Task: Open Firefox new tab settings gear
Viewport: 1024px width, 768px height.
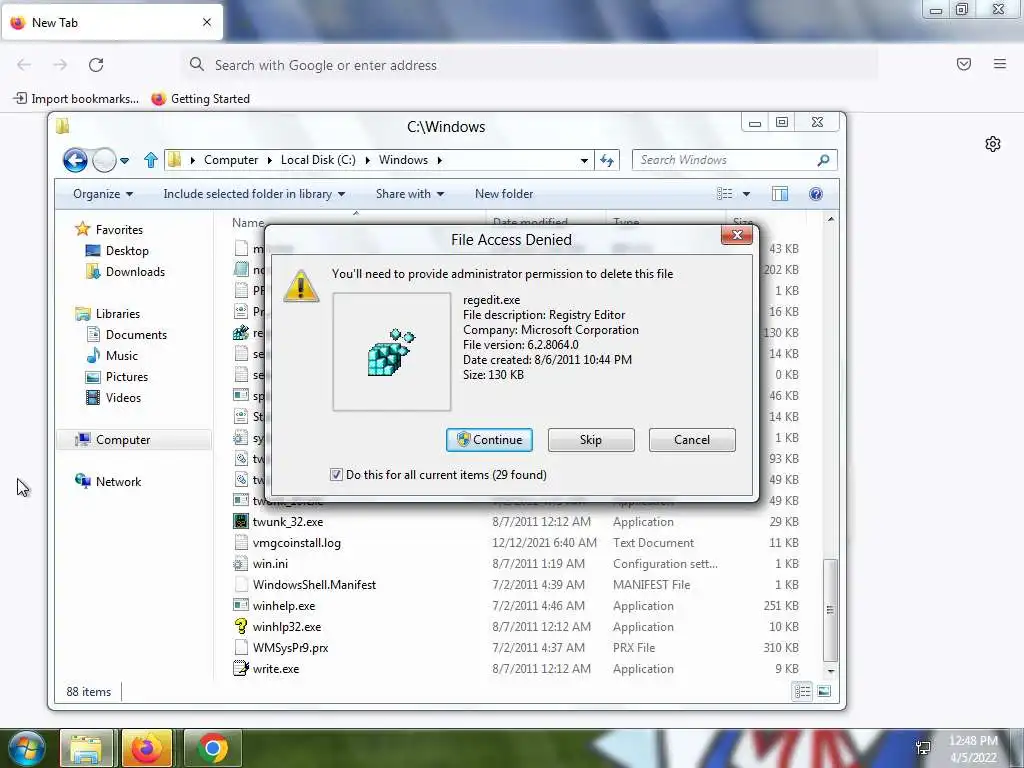Action: [x=993, y=144]
